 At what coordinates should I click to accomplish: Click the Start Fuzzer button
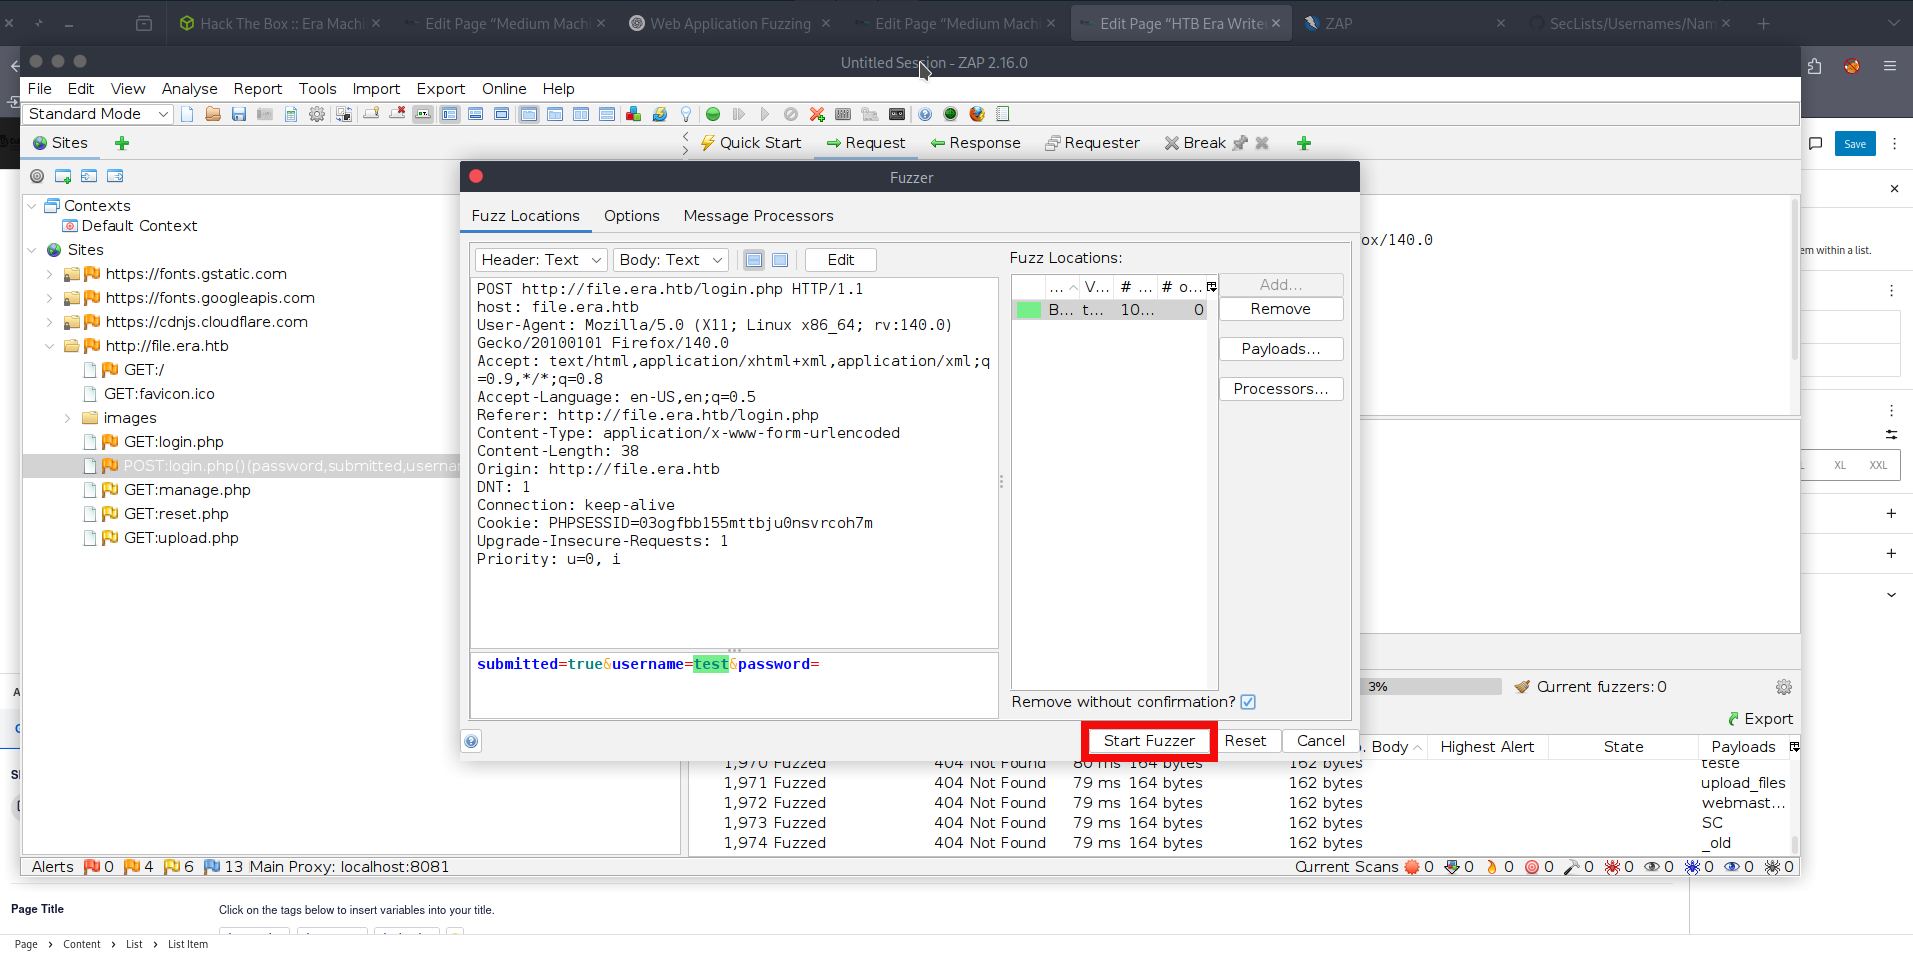tap(1149, 741)
